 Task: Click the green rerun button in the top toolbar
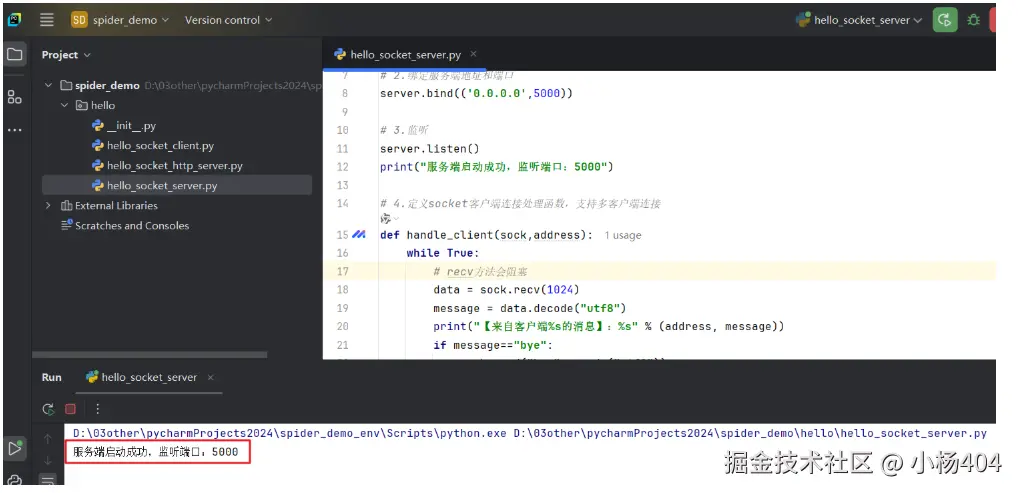point(945,19)
